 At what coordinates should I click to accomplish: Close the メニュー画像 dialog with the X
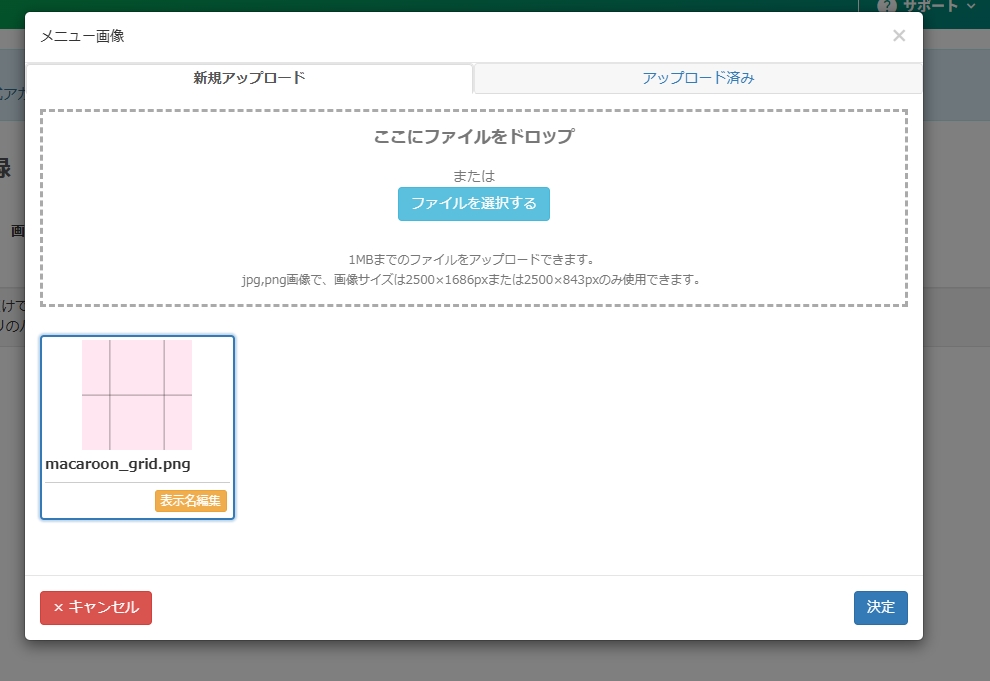(x=898, y=36)
